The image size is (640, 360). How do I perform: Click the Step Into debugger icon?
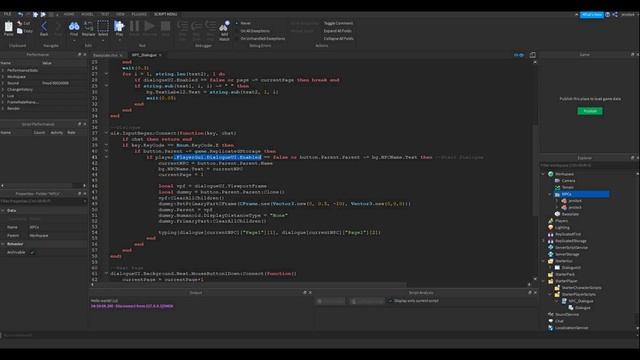tap(182, 27)
